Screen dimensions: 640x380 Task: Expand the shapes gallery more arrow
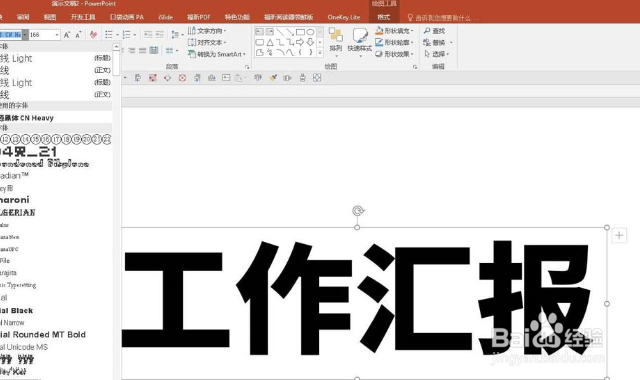click(320, 52)
